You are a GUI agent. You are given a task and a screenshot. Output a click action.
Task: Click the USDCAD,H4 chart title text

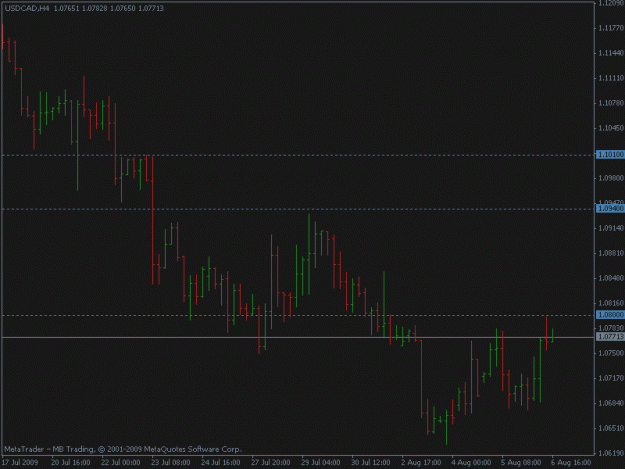click(x=27, y=8)
